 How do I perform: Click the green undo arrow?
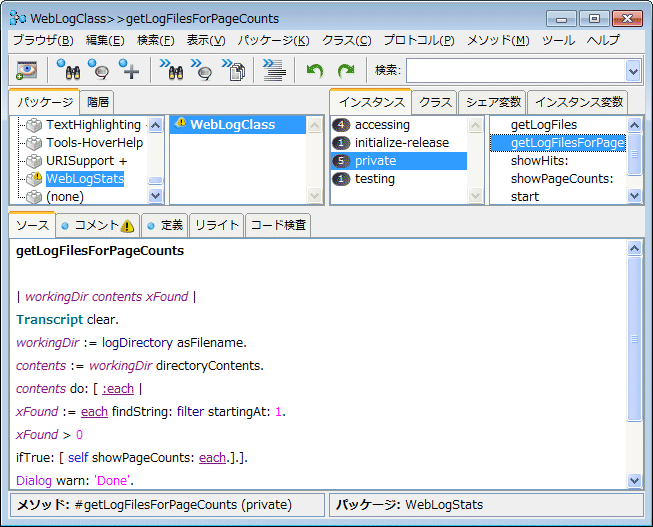point(315,70)
